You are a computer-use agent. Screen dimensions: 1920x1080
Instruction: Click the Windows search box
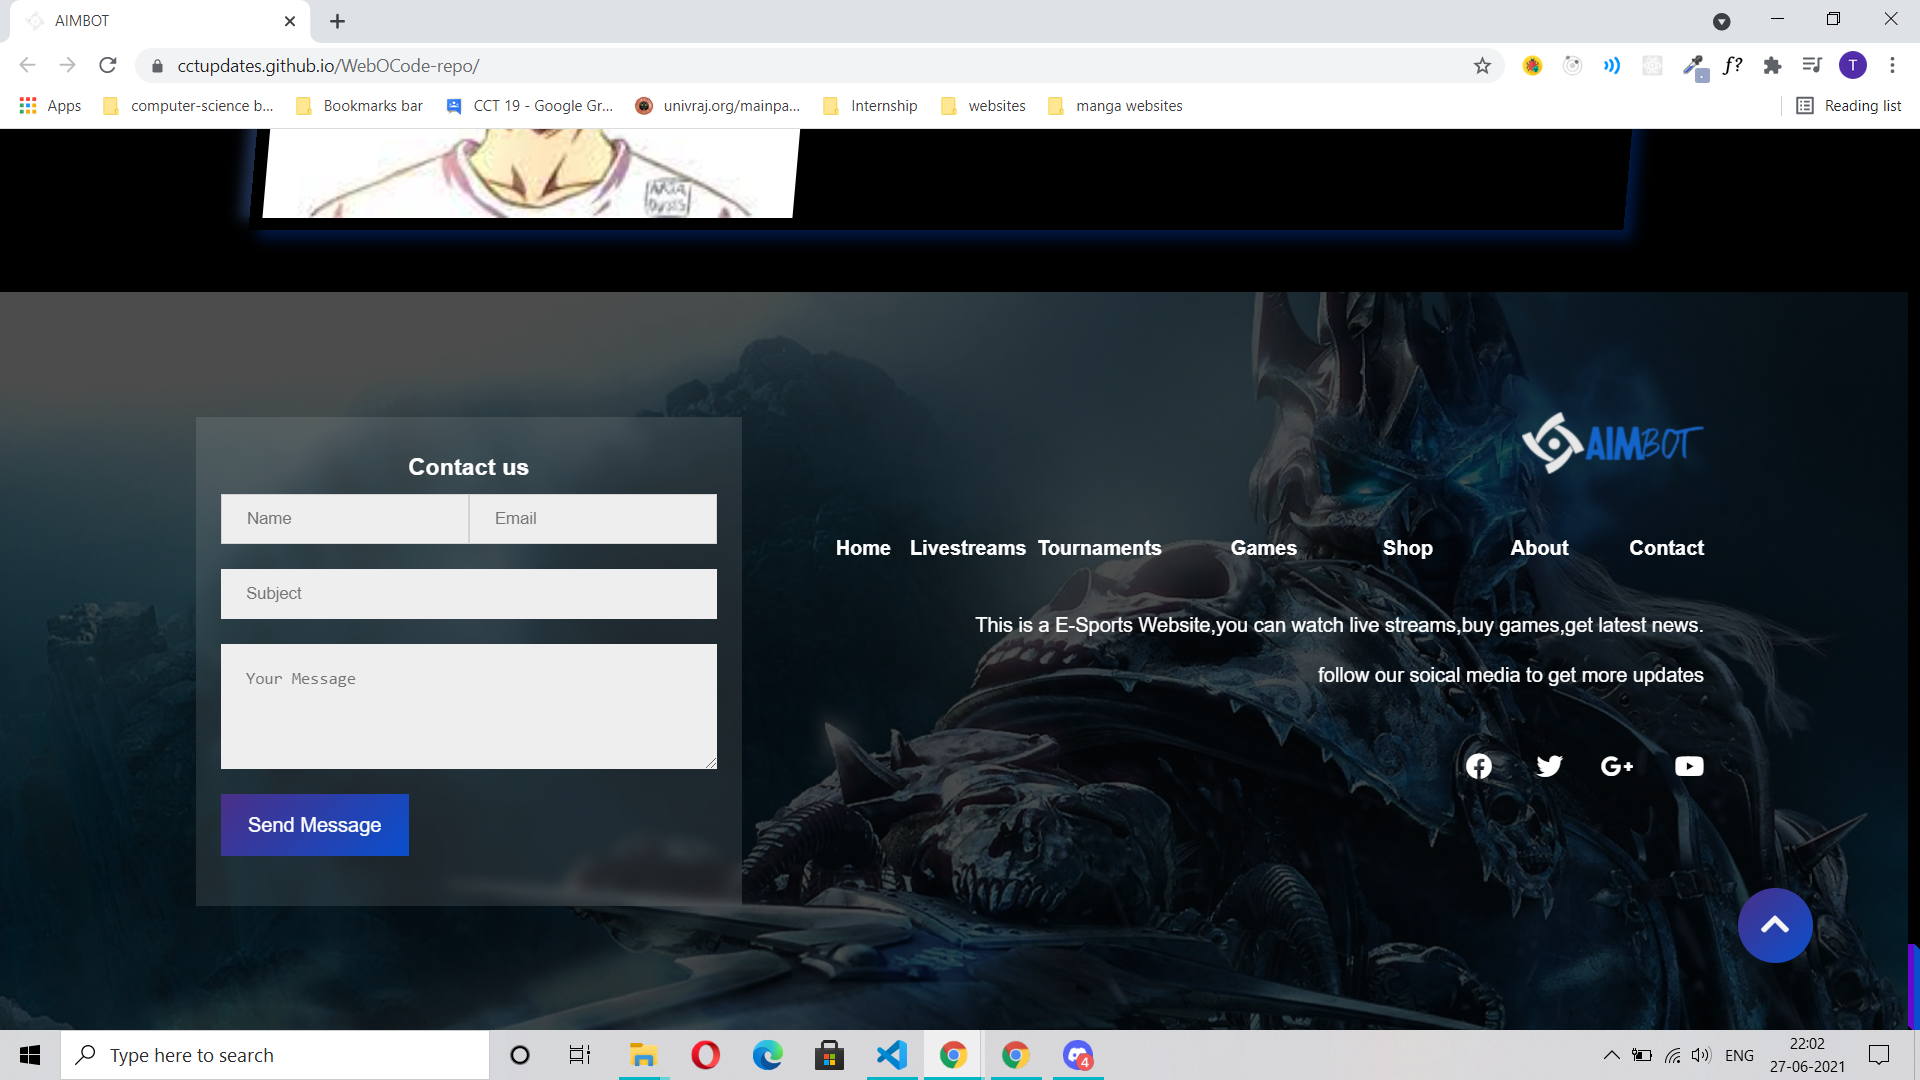tap(275, 1055)
